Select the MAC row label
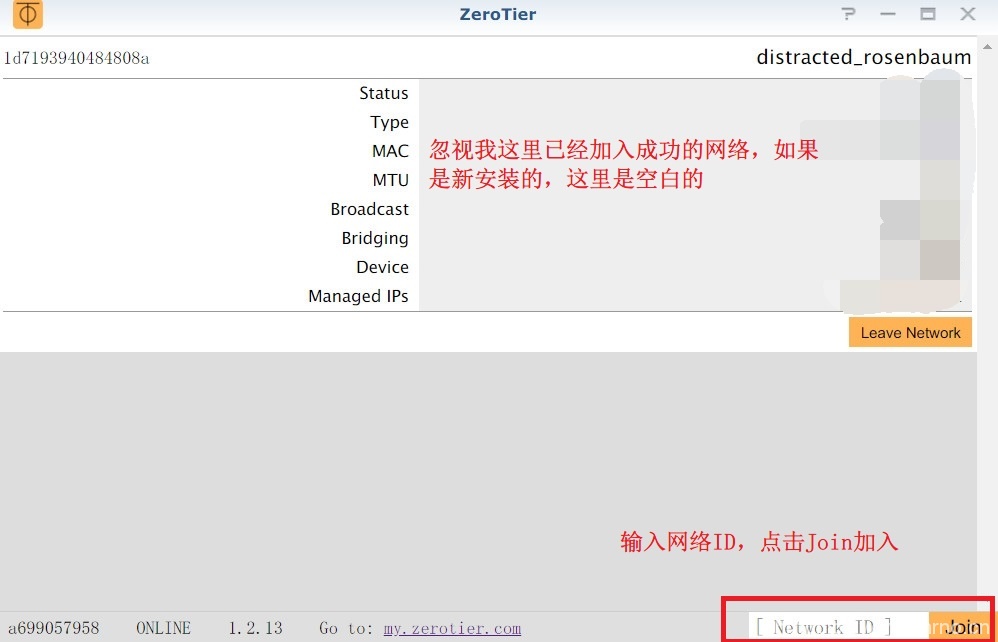998x642 pixels. point(390,151)
